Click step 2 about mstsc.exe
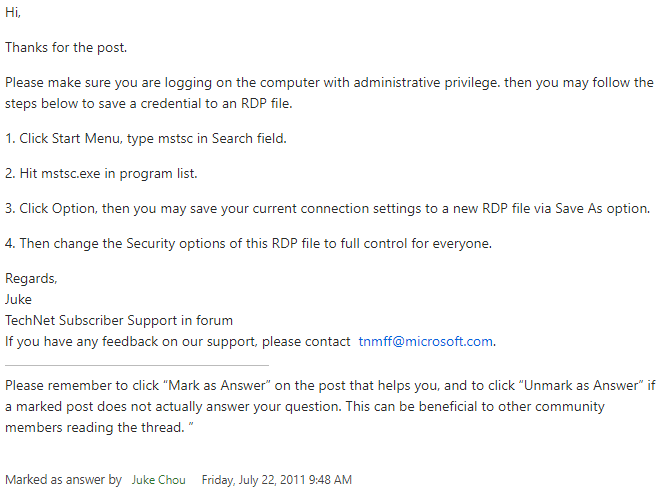664x499 pixels. [x=101, y=173]
